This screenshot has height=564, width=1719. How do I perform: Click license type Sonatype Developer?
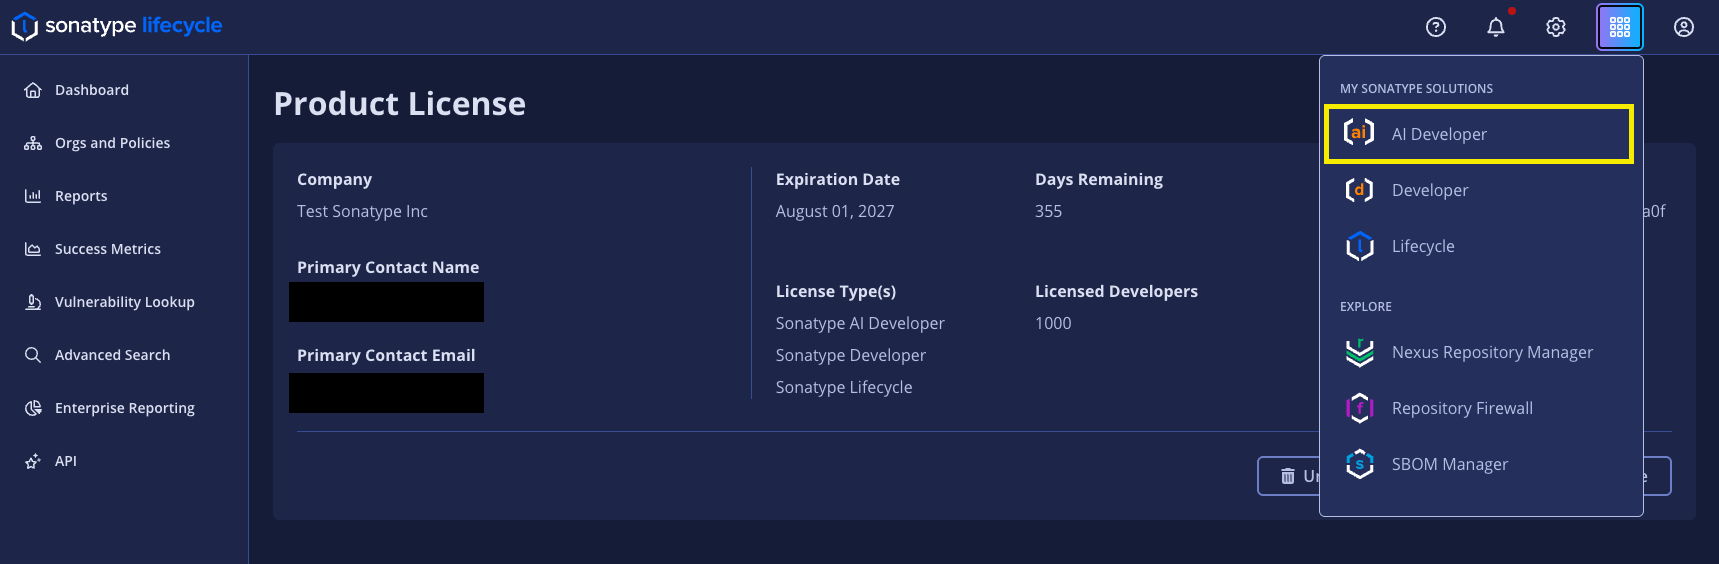[x=851, y=355]
